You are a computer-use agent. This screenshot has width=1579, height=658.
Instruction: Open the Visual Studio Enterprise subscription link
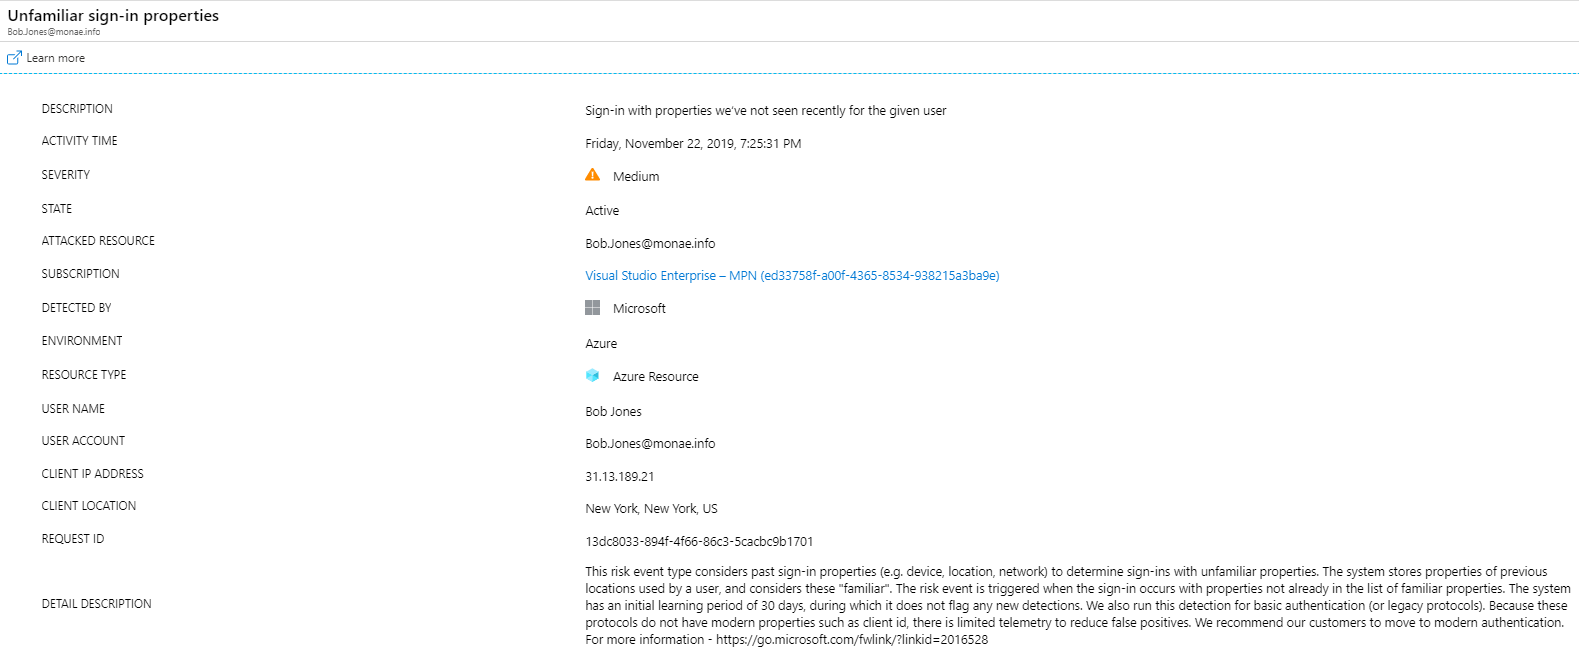pyautogui.click(x=792, y=276)
